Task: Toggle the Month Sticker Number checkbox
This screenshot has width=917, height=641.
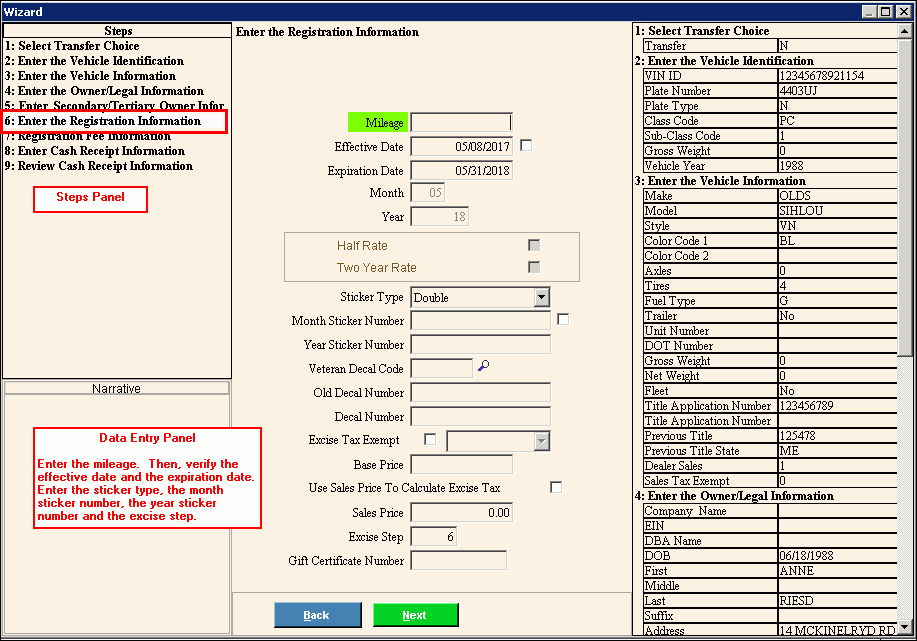Action: (x=563, y=320)
